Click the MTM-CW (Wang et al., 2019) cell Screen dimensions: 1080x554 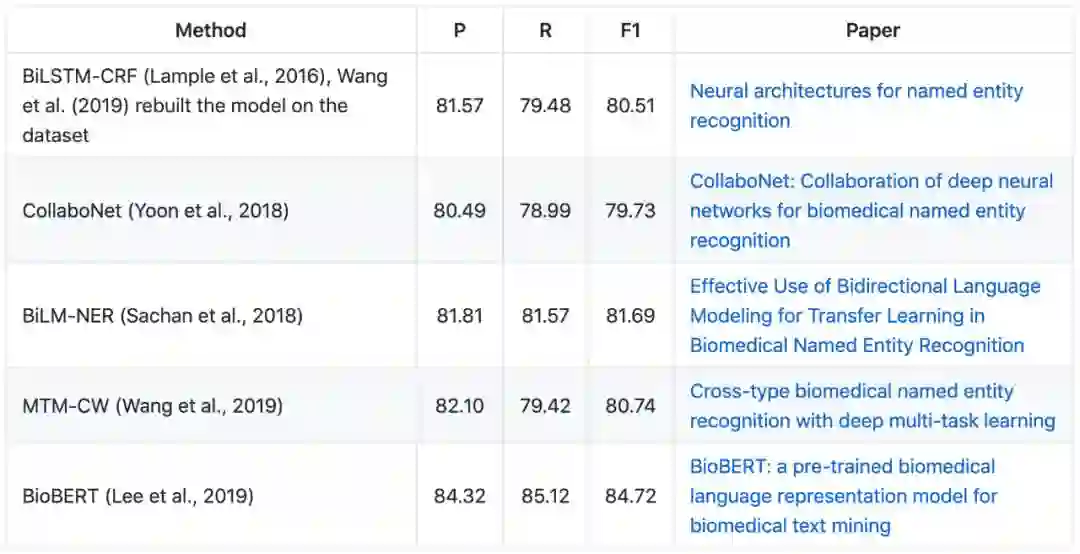point(152,406)
